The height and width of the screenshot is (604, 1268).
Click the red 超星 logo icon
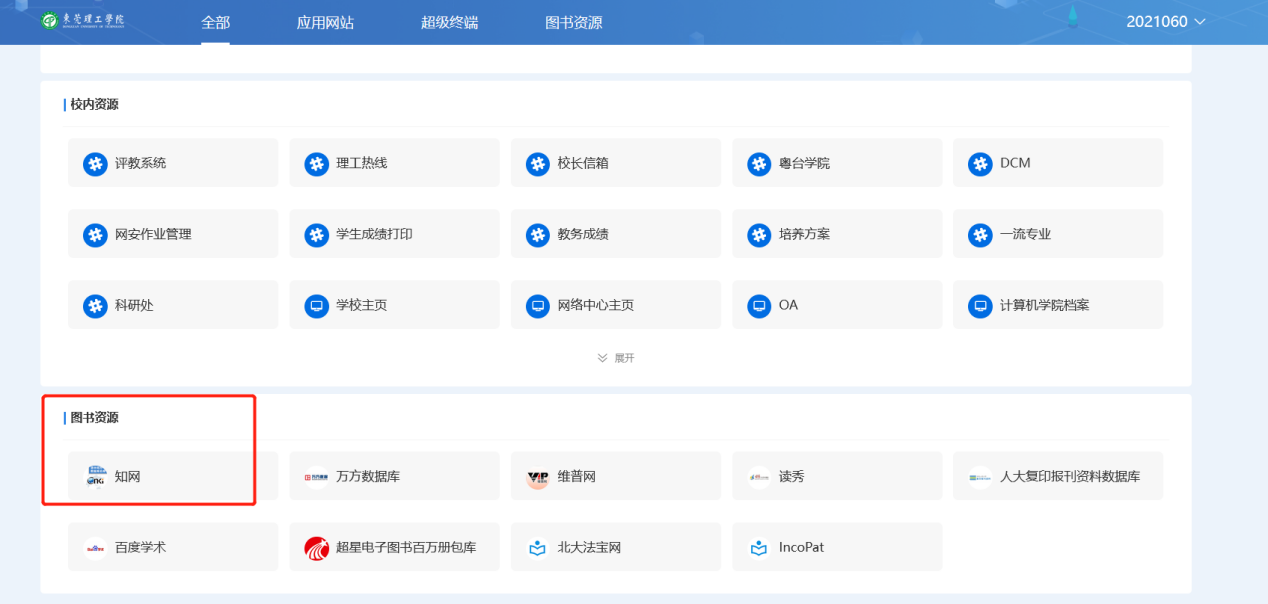[x=316, y=548]
